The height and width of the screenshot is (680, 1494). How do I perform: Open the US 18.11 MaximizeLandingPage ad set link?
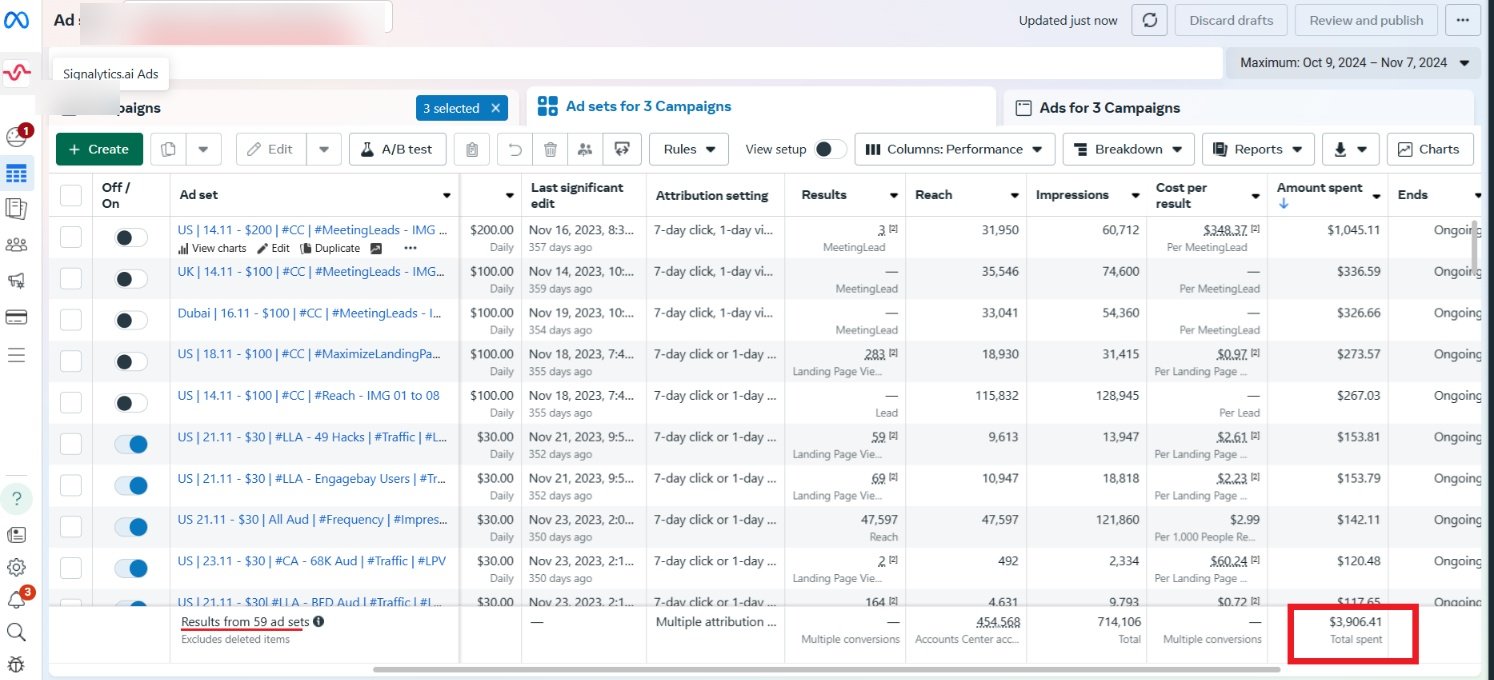point(309,354)
